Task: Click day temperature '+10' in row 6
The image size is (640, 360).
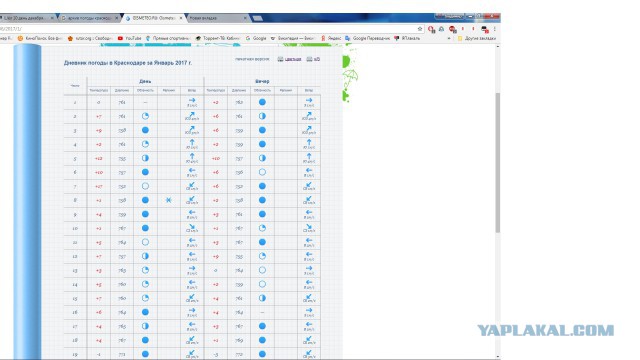Action: 98,172
